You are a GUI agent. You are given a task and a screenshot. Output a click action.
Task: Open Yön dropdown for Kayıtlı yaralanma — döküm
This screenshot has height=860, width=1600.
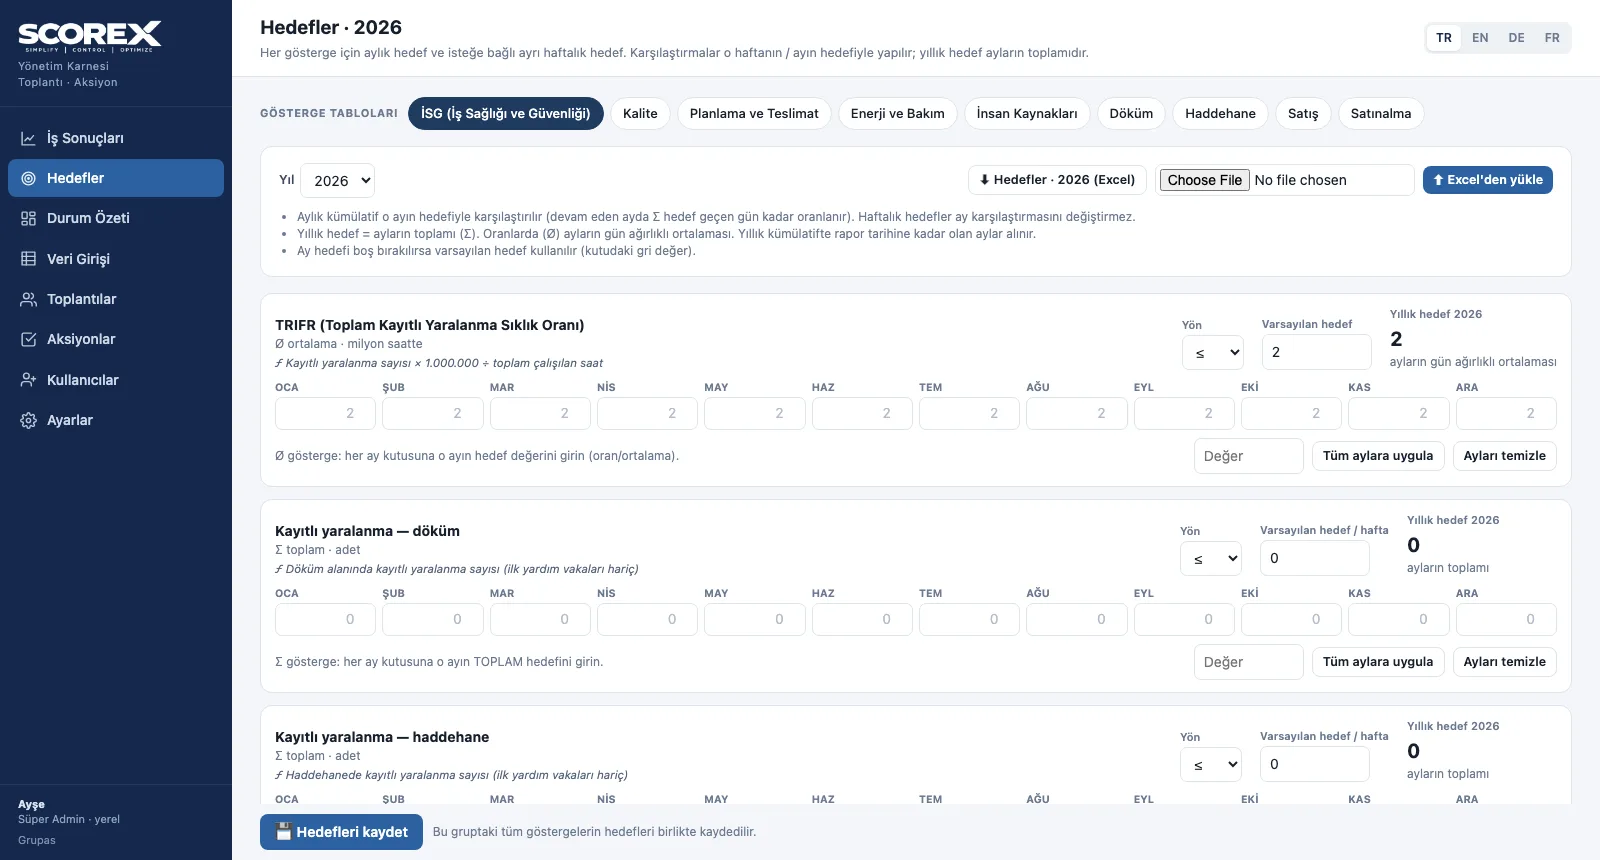[1211, 558]
